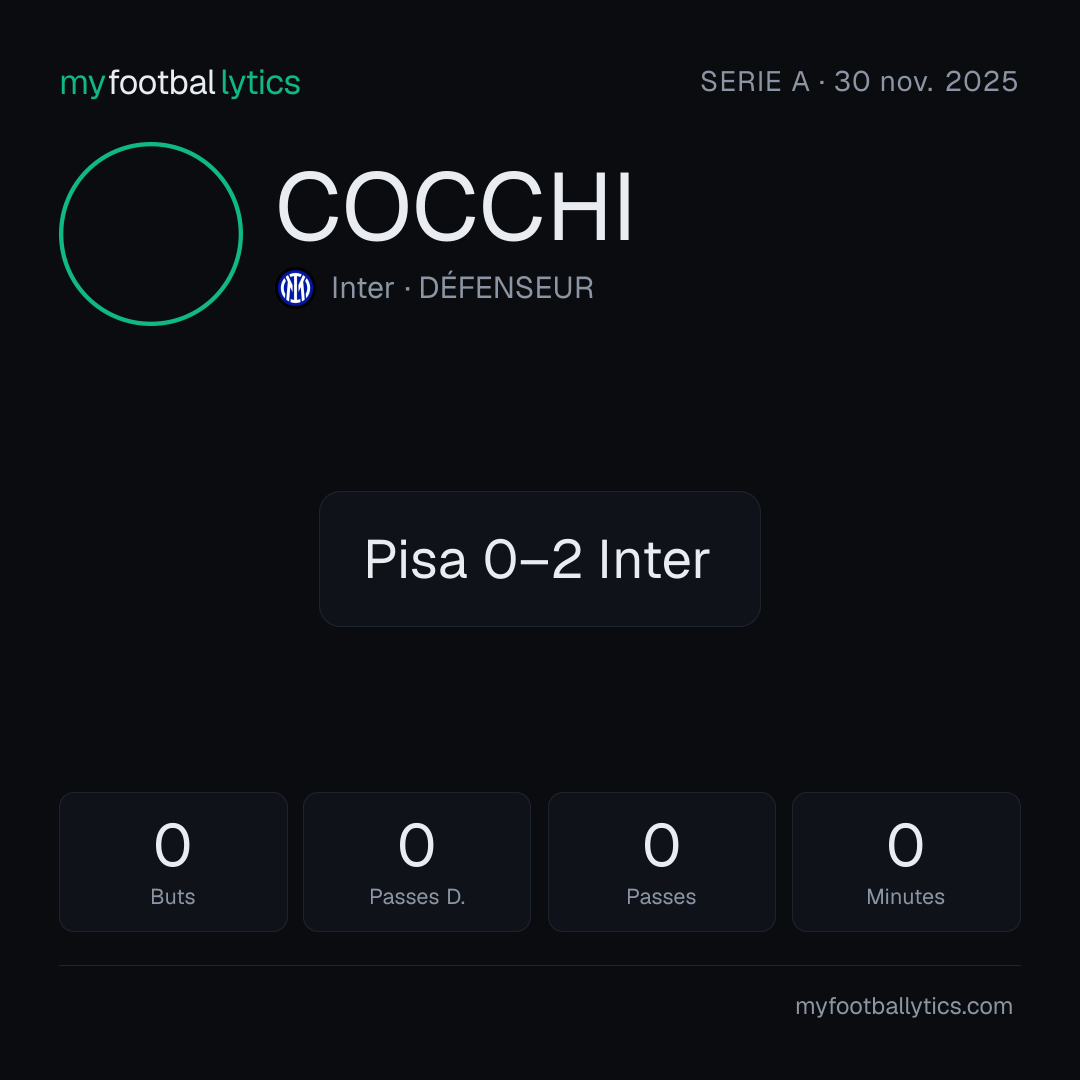Click the SERIE A competition label
1080x1080 pixels.
click(755, 81)
